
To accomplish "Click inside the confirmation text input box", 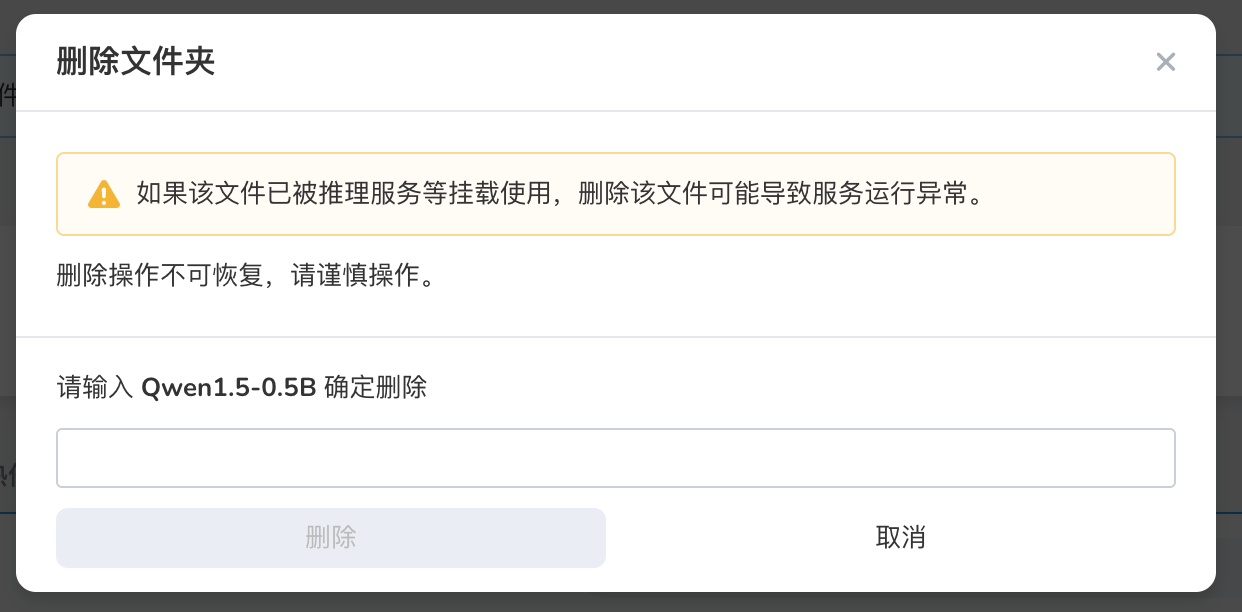I will tap(616, 457).
